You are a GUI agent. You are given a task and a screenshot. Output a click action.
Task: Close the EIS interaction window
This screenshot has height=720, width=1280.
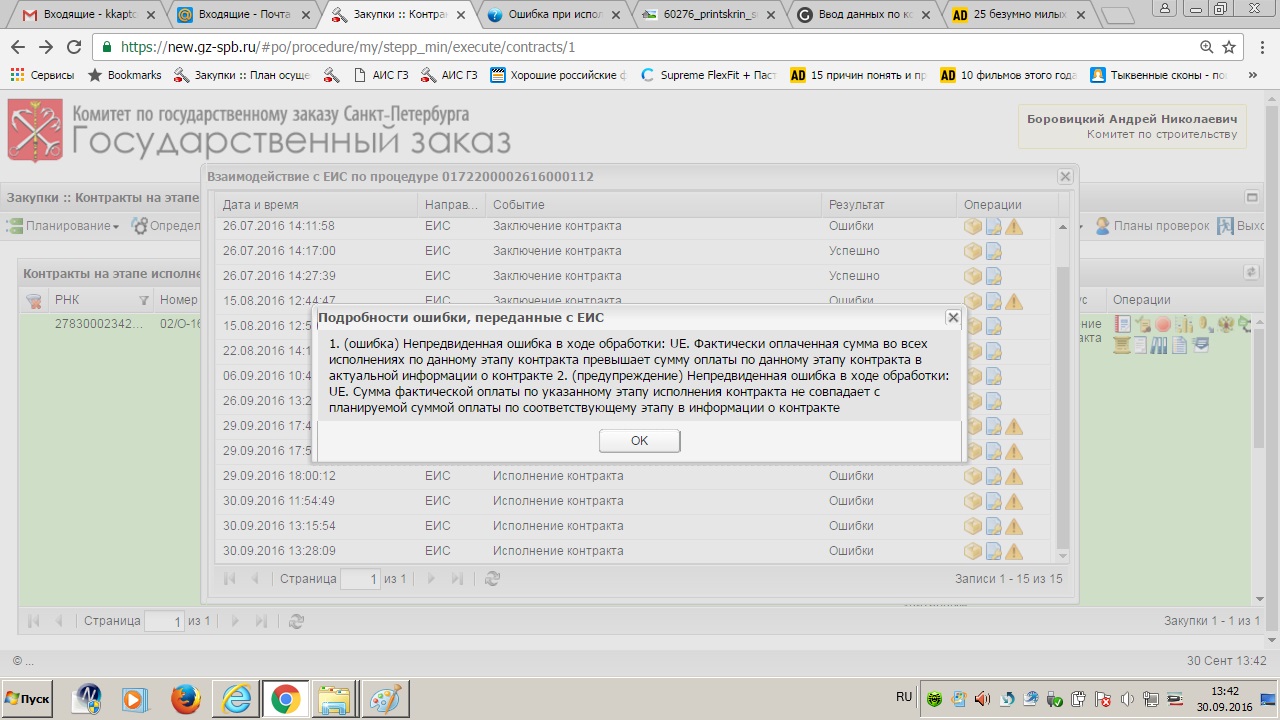point(1065,176)
